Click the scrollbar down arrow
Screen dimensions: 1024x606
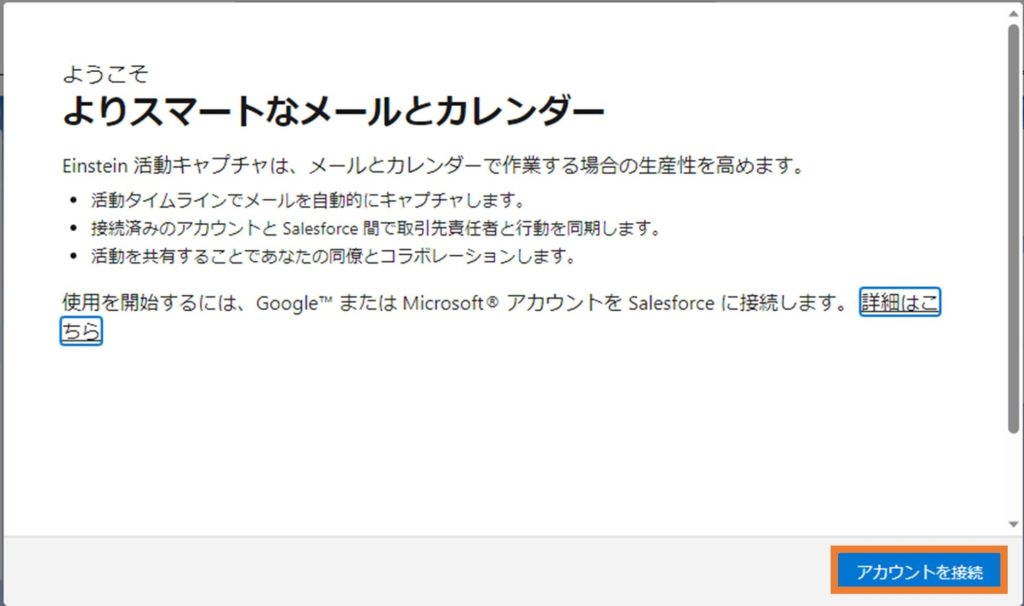coord(1014,523)
